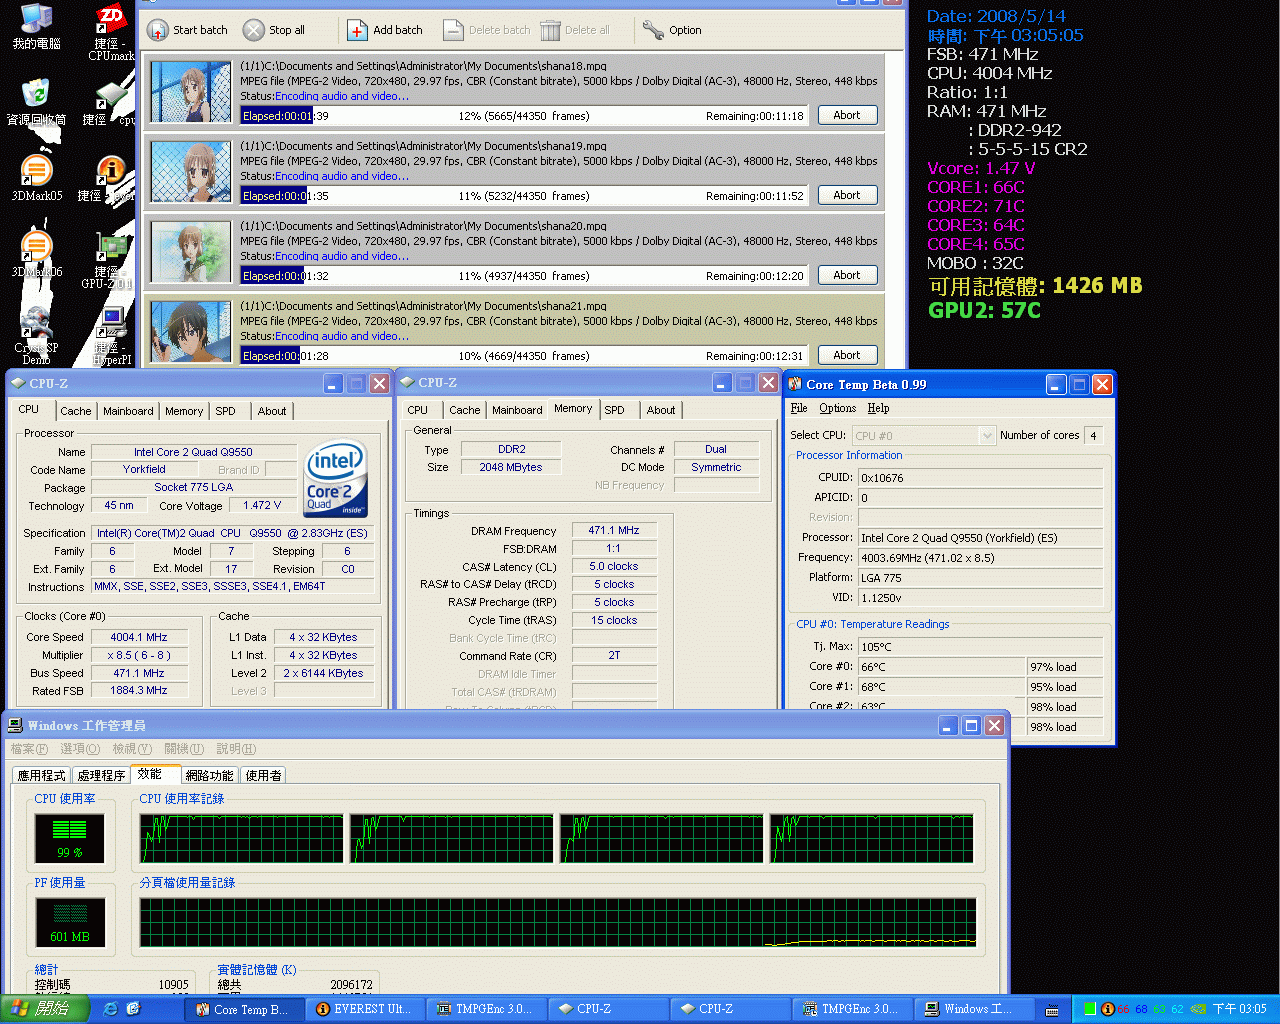
Task: Abort the shana19.mpg encoding job
Action: 847,195
